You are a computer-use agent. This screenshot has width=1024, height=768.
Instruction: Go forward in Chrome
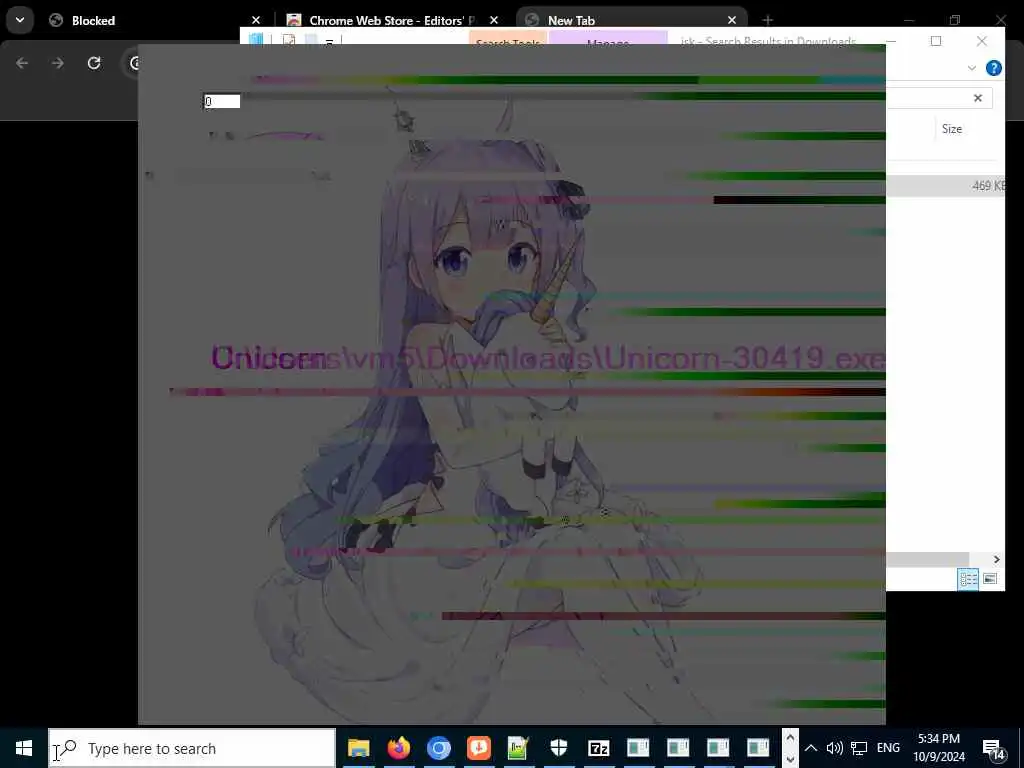coord(57,63)
